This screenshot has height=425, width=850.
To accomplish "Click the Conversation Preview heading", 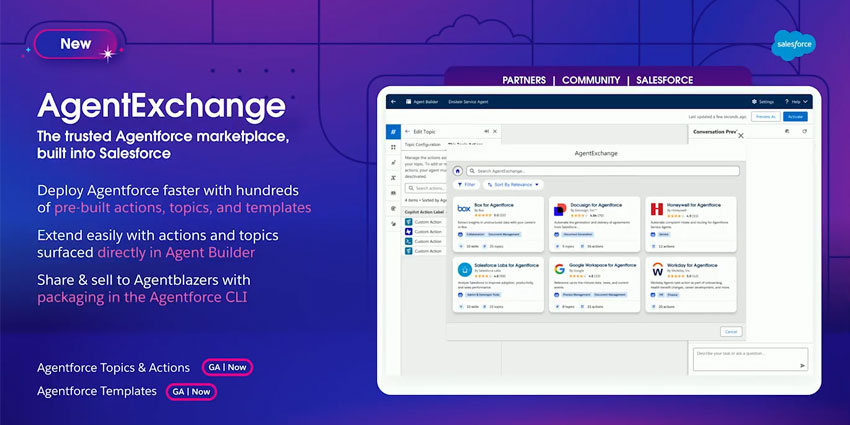I will [714, 132].
